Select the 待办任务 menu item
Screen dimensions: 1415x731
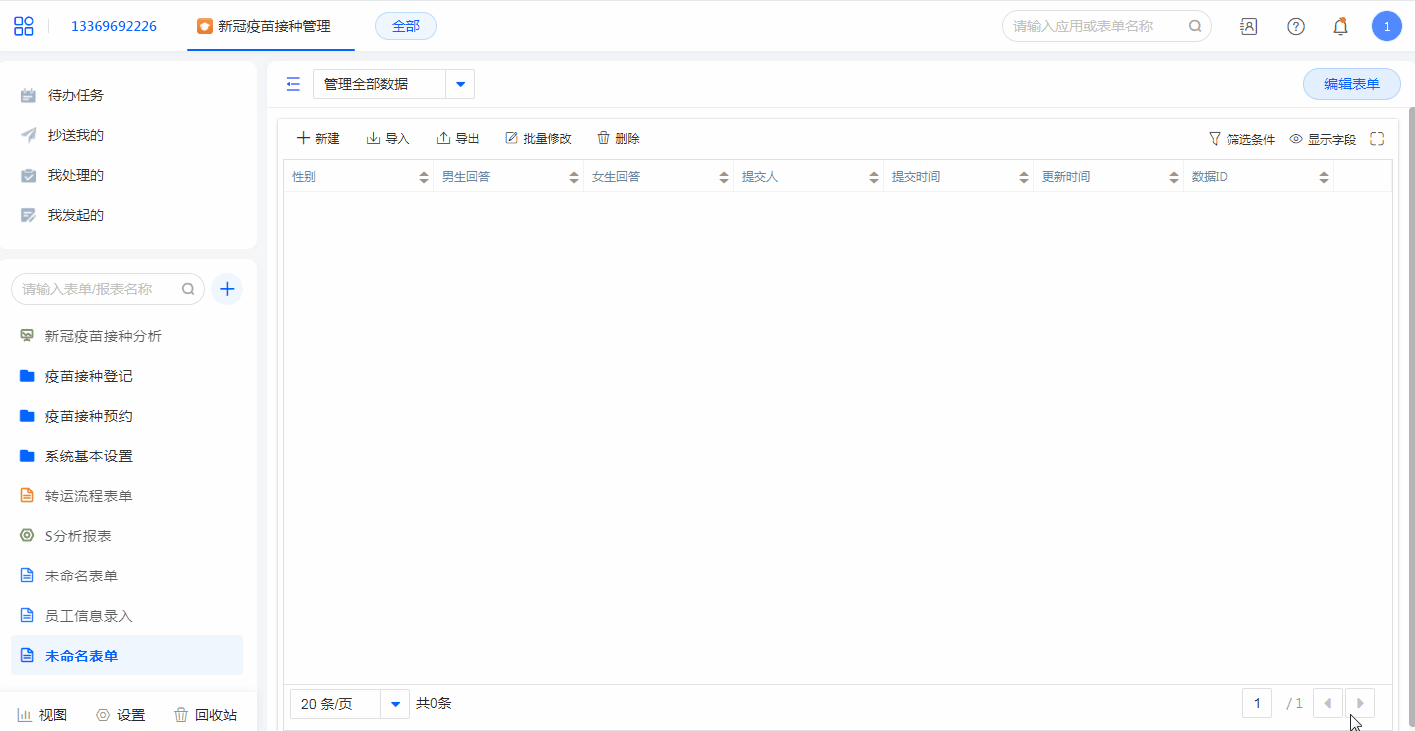75,95
